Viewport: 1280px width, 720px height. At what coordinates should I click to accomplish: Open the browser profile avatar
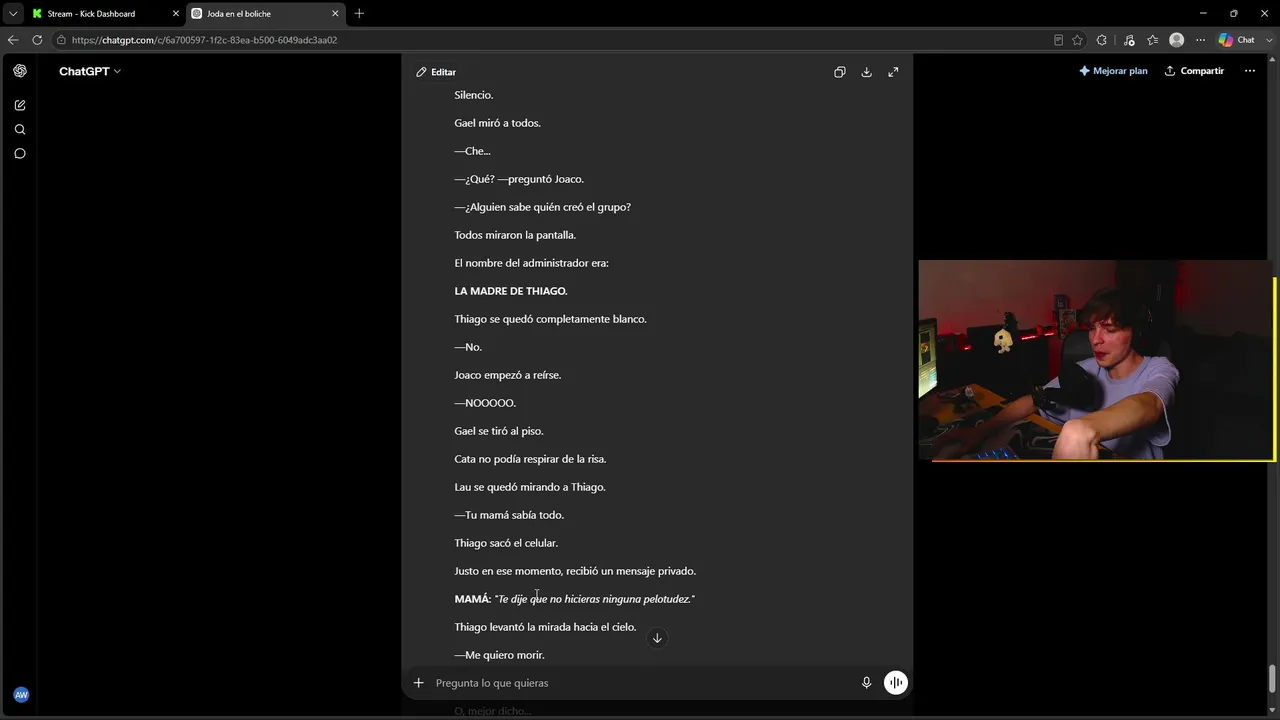tap(1177, 40)
